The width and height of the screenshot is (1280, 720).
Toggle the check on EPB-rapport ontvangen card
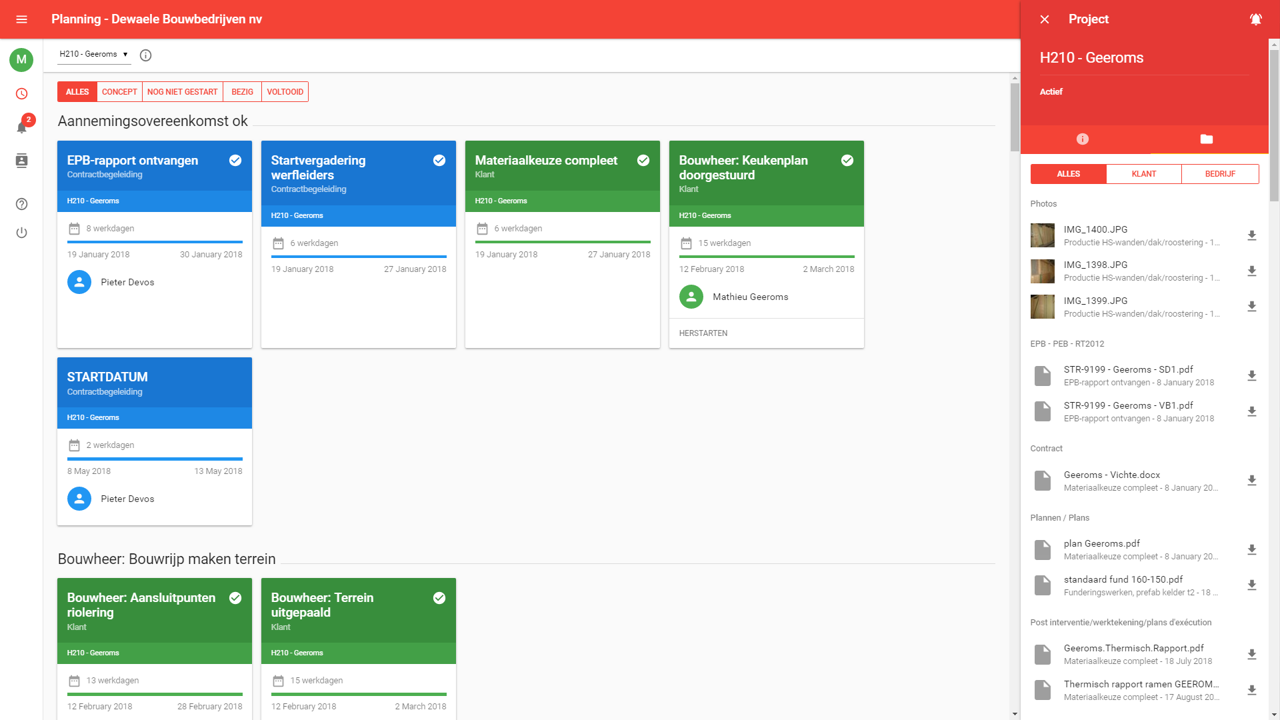coord(235,160)
